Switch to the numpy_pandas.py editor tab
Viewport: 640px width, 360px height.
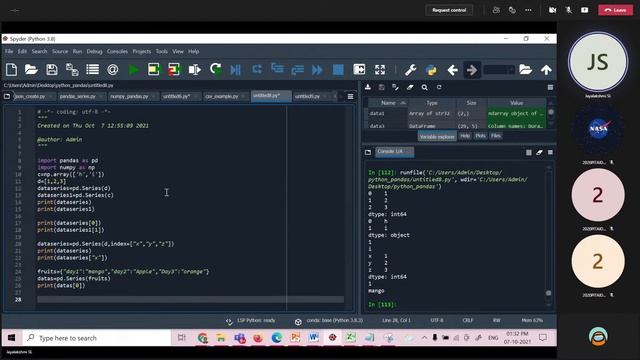click(129, 96)
